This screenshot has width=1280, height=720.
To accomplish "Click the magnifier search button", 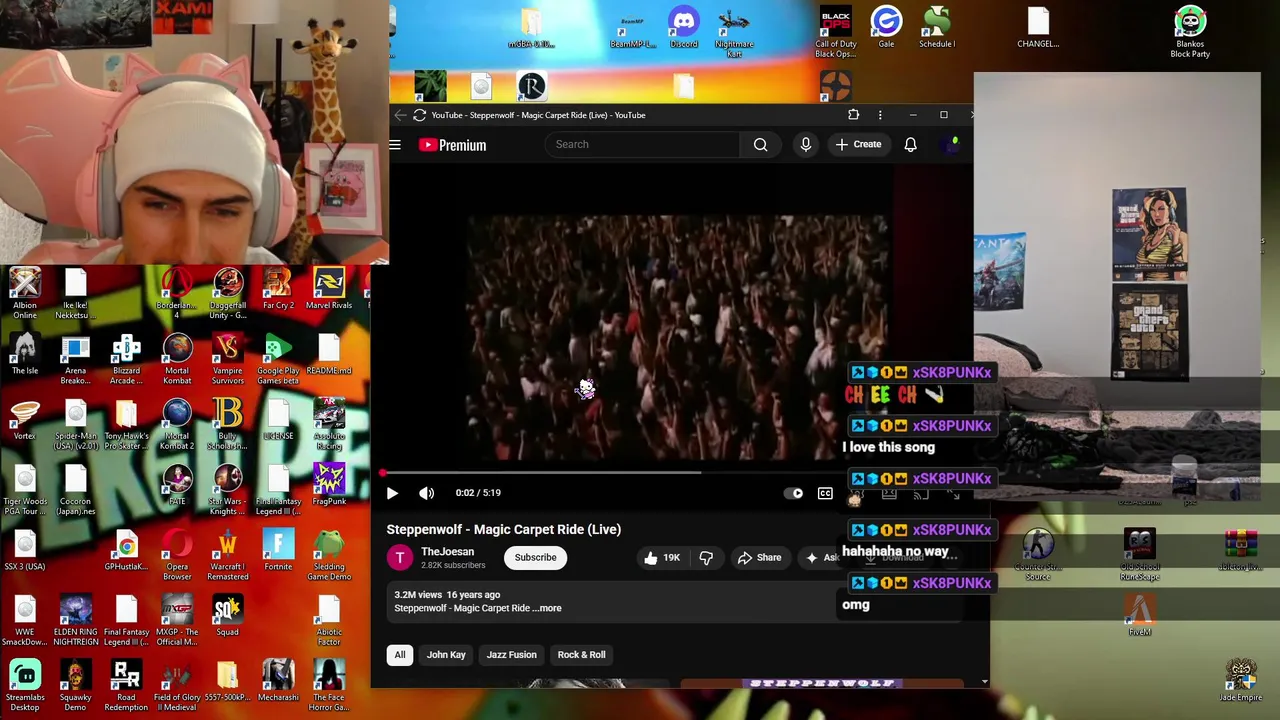I will pyautogui.click(x=761, y=144).
